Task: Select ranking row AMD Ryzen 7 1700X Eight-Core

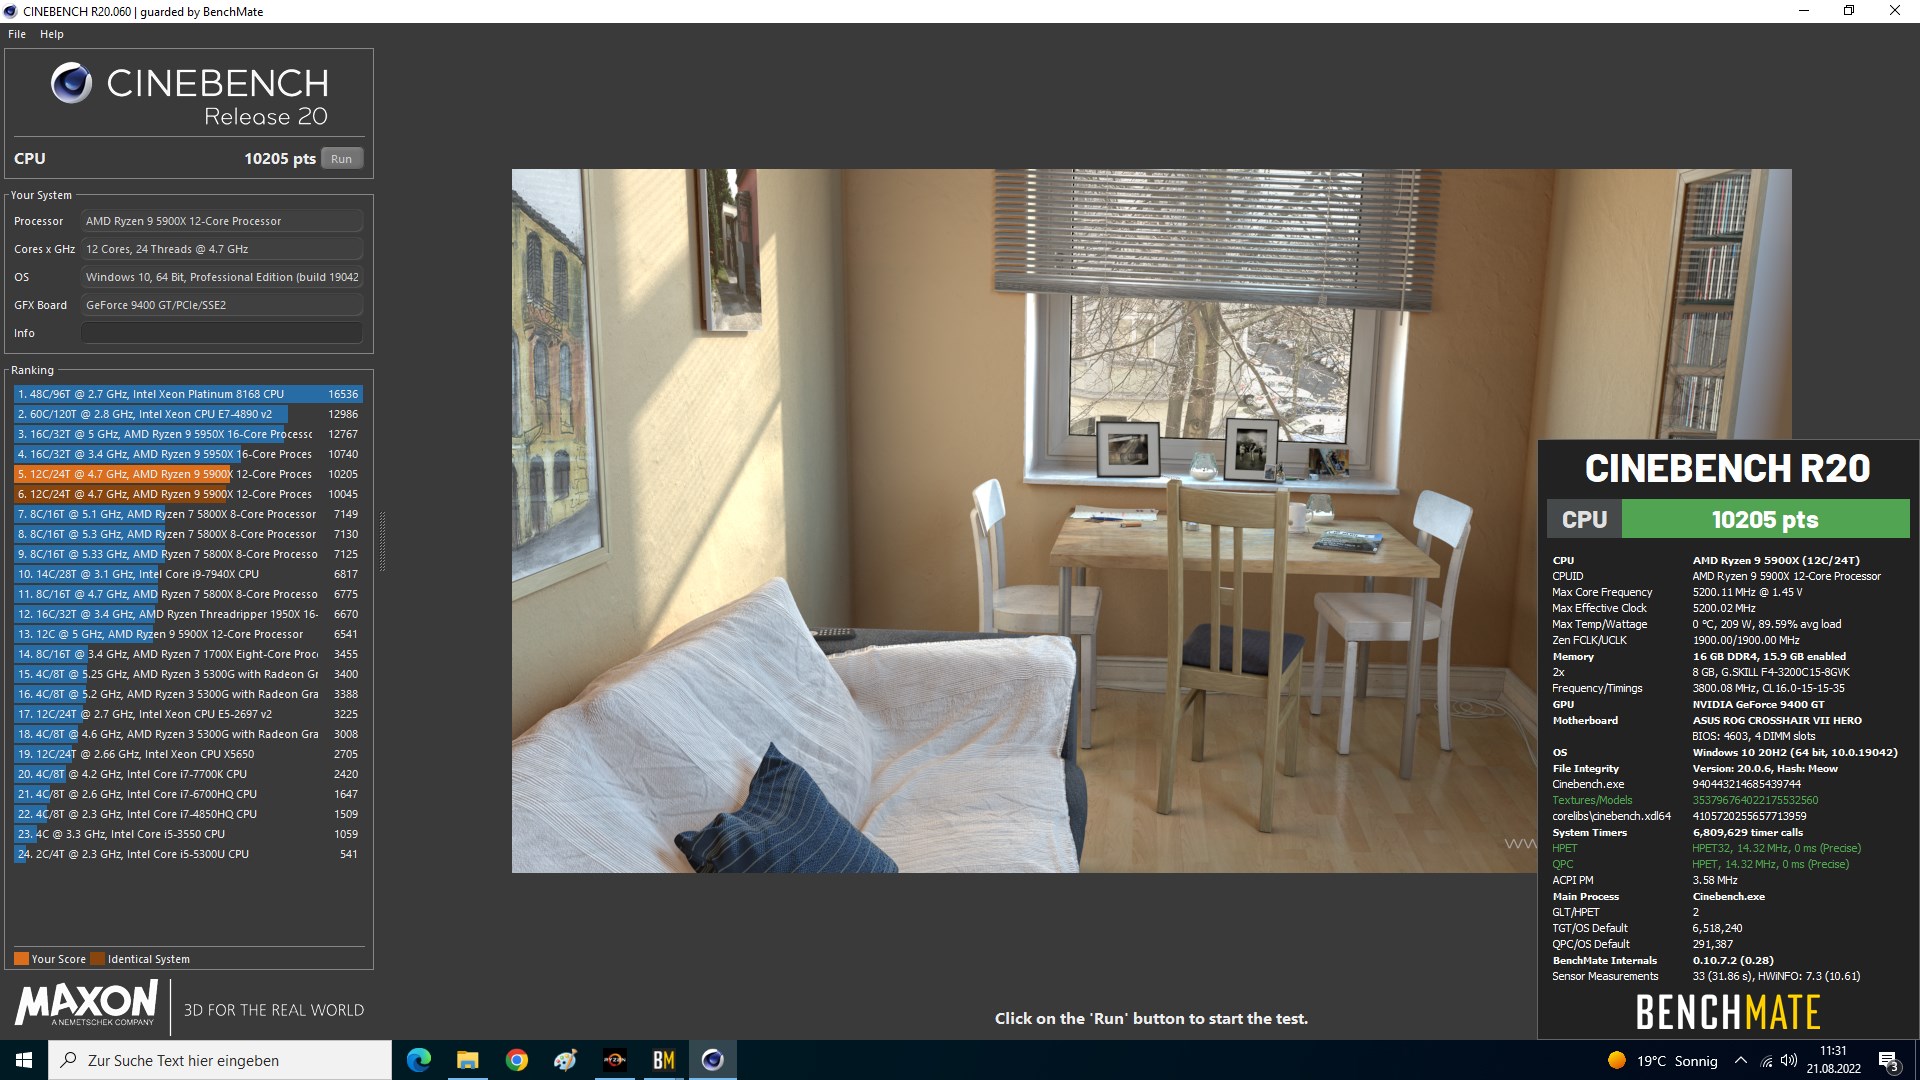Action: (x=188, y=654)
